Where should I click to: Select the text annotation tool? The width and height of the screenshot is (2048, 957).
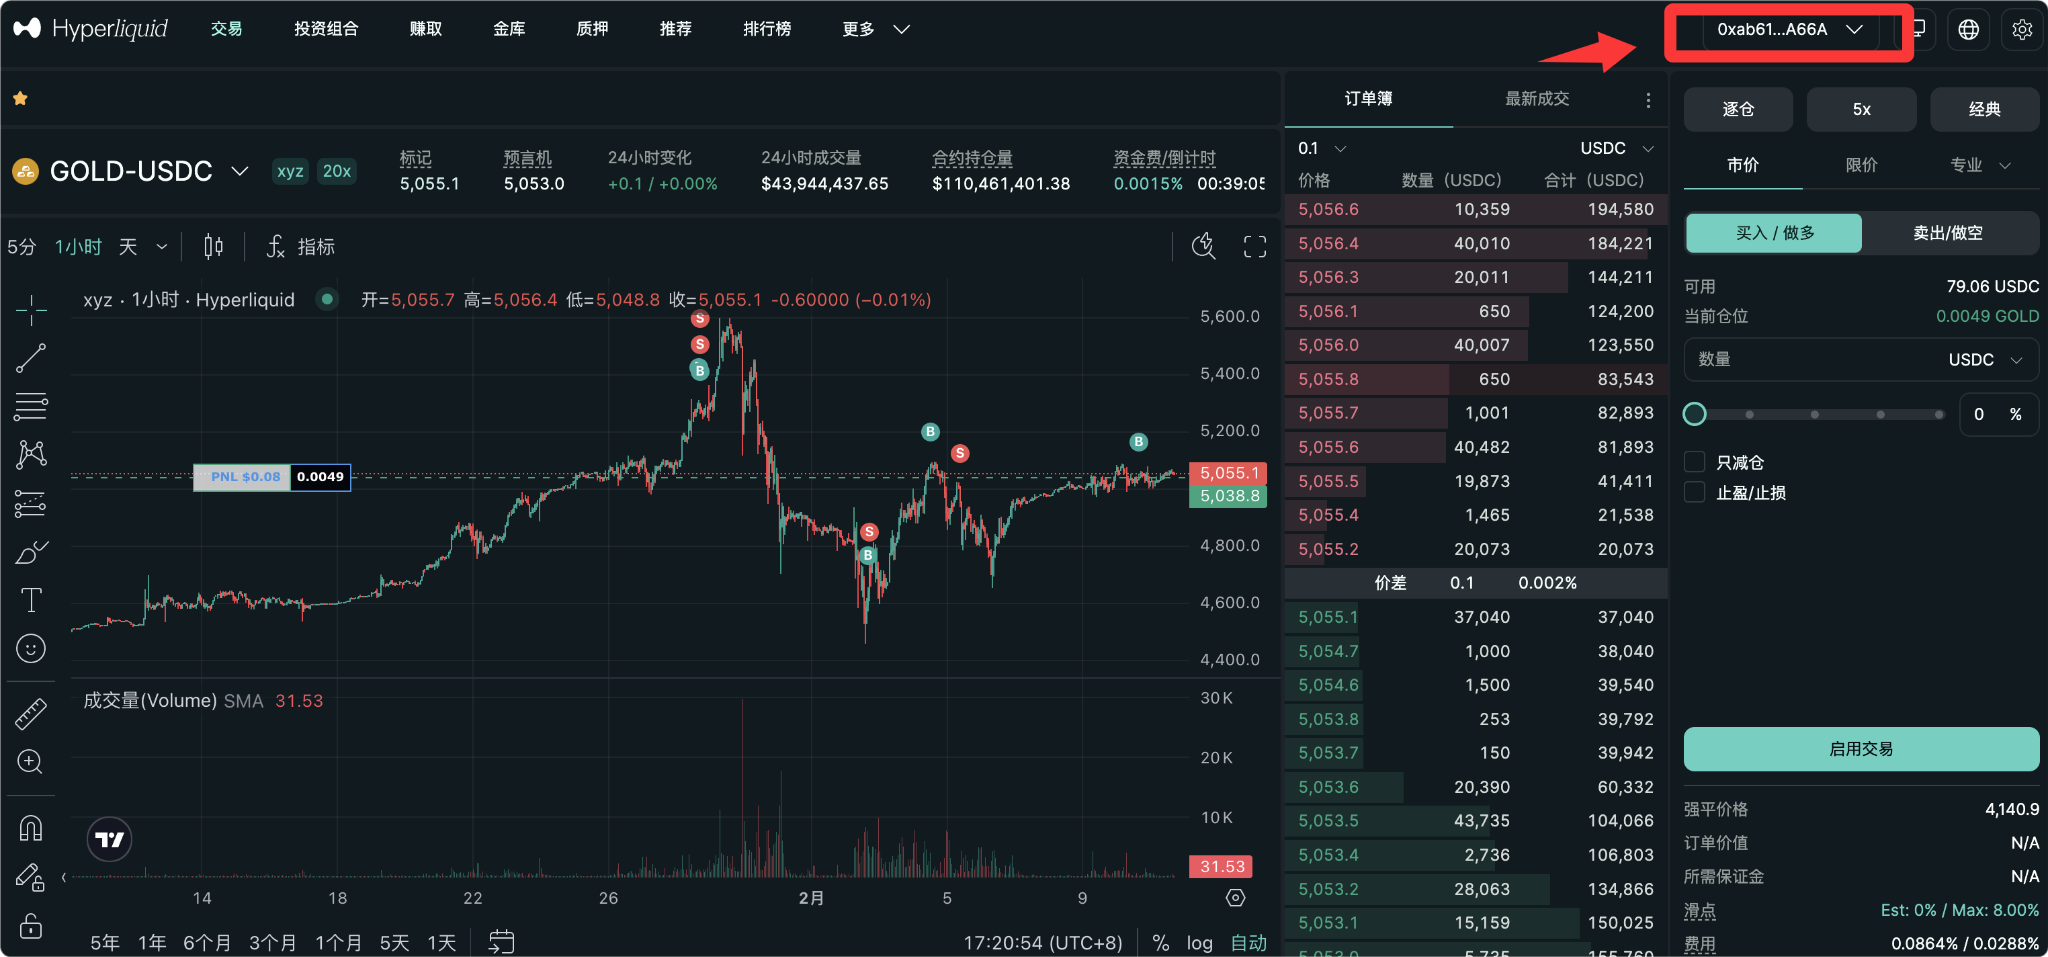[x=31, y=600]
